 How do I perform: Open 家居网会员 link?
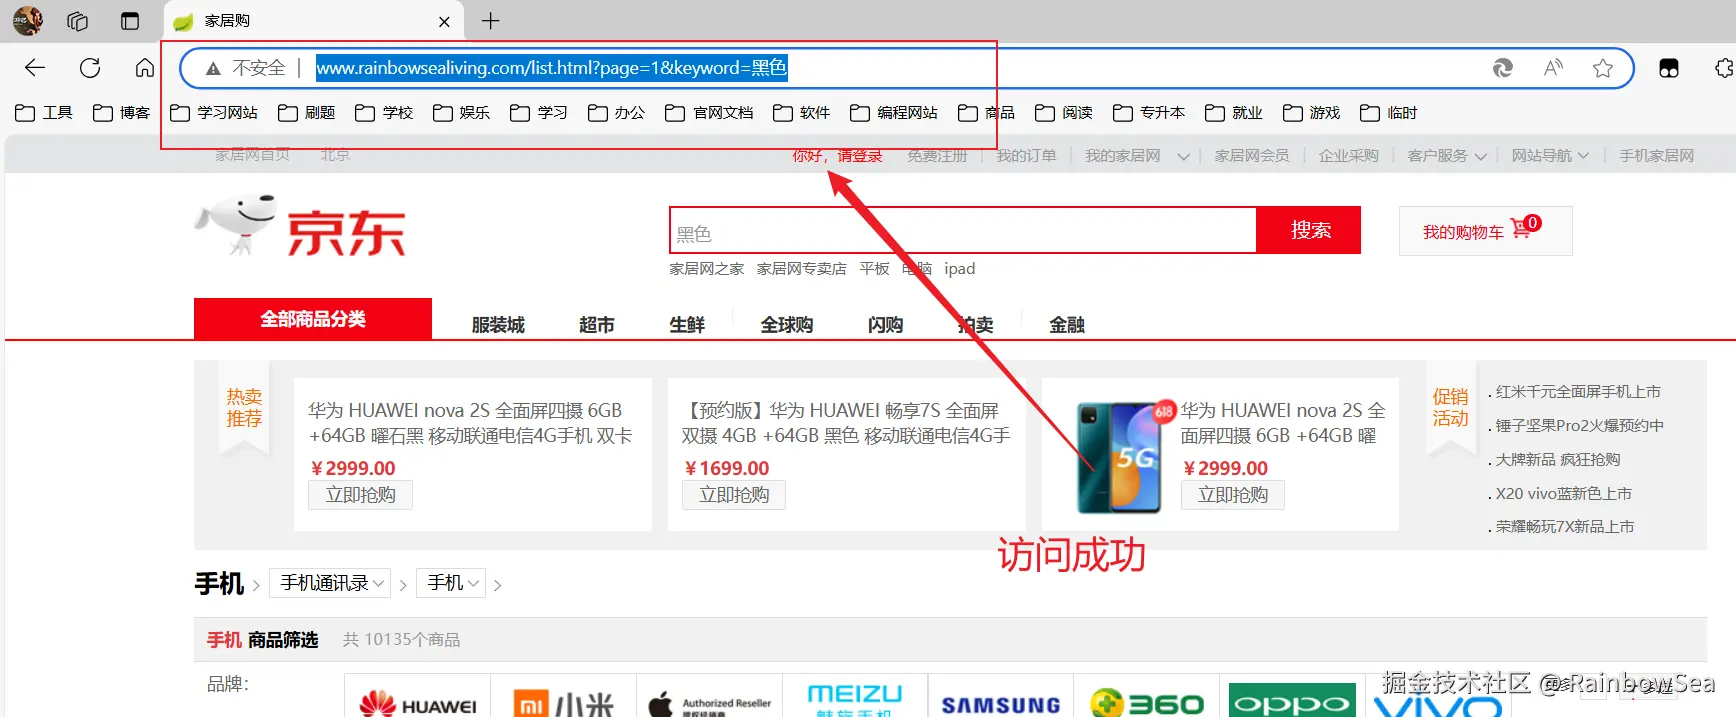tap(1252, 156)
